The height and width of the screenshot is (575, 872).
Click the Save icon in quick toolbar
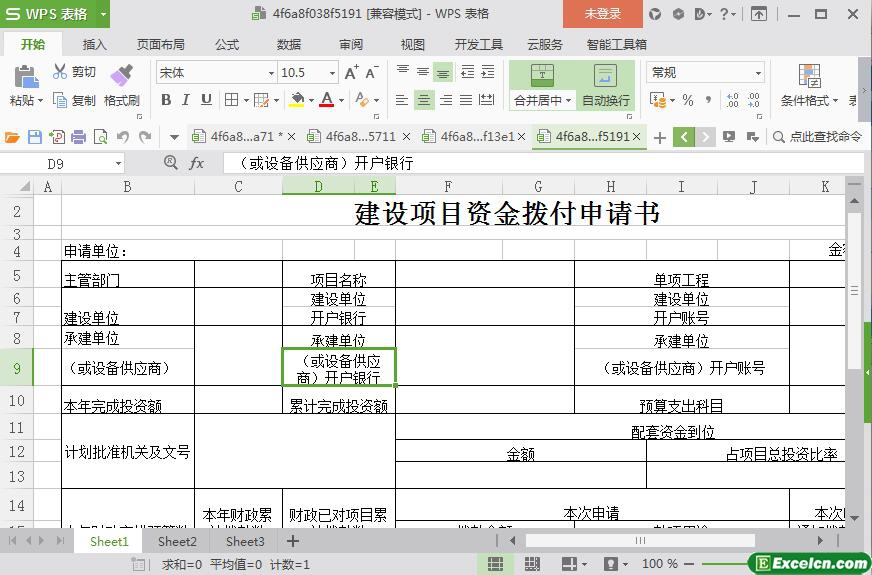[x=35, y=137]
